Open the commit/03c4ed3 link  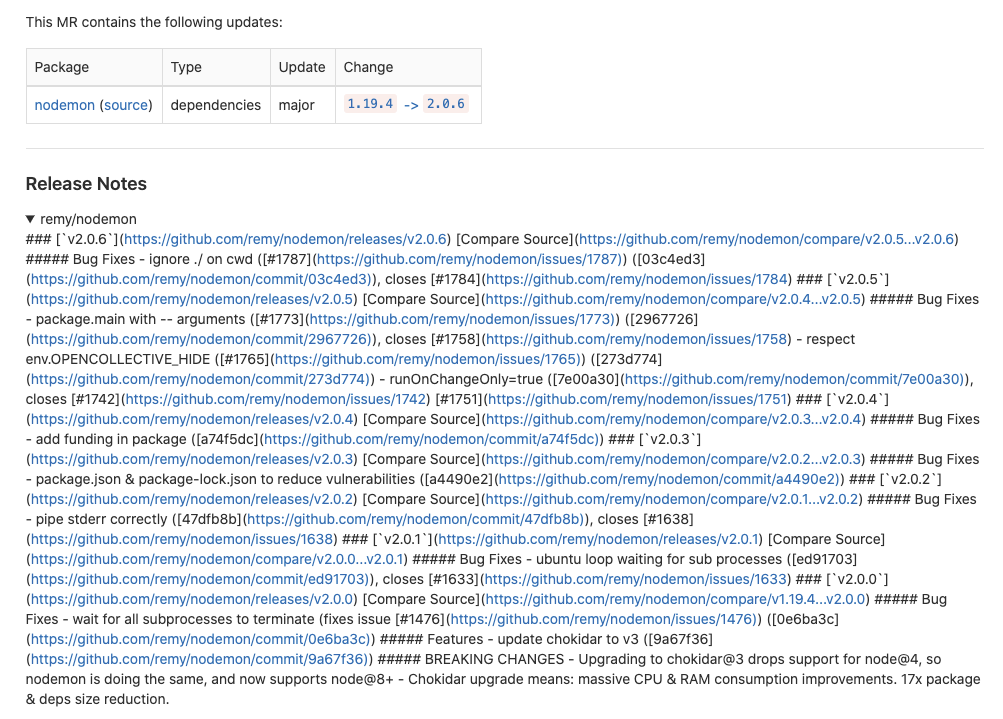(x=200, y=279)
